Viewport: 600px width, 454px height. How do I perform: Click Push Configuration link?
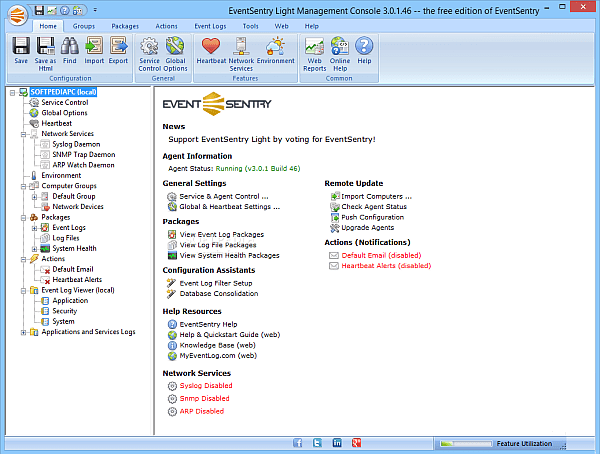372,217
